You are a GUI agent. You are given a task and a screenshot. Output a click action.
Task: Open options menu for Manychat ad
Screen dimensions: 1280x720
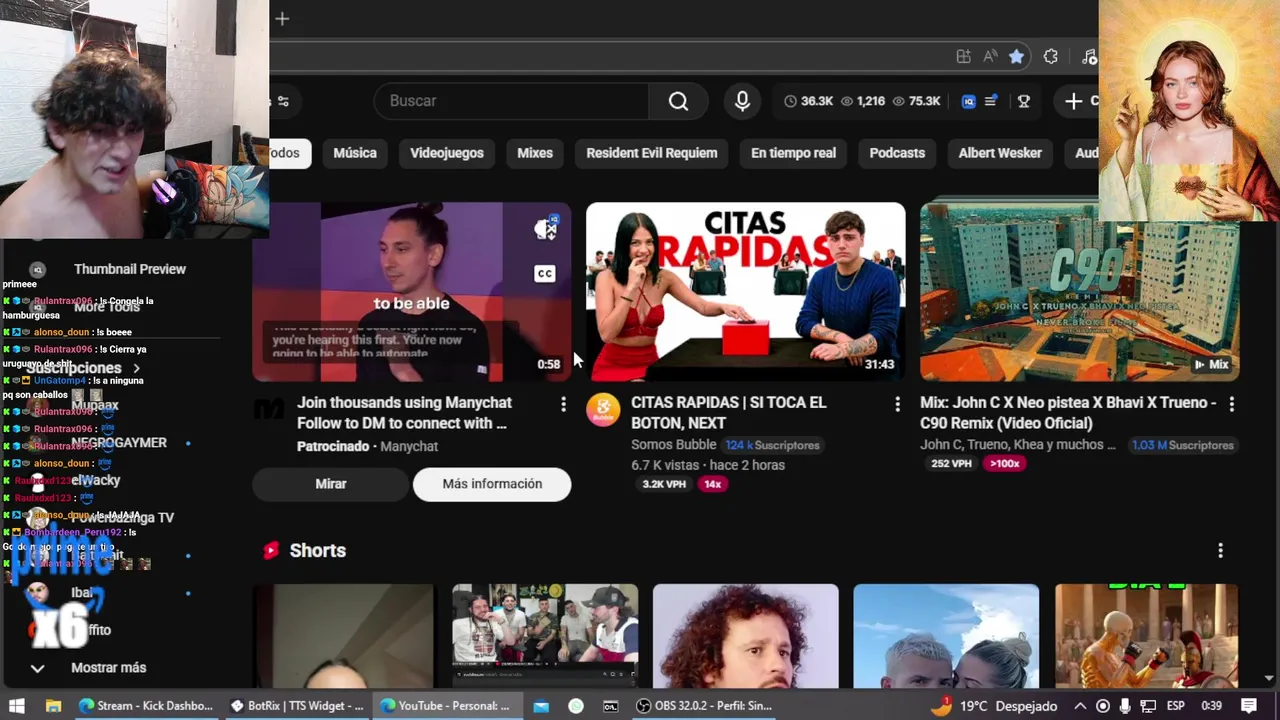click(563, 404)
